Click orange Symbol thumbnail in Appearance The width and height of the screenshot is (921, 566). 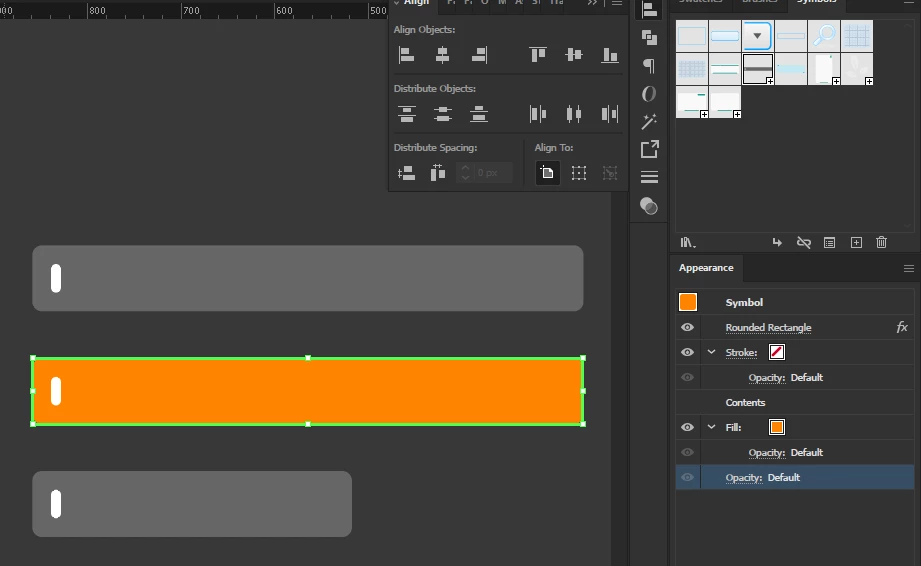[x=688, y=302]
